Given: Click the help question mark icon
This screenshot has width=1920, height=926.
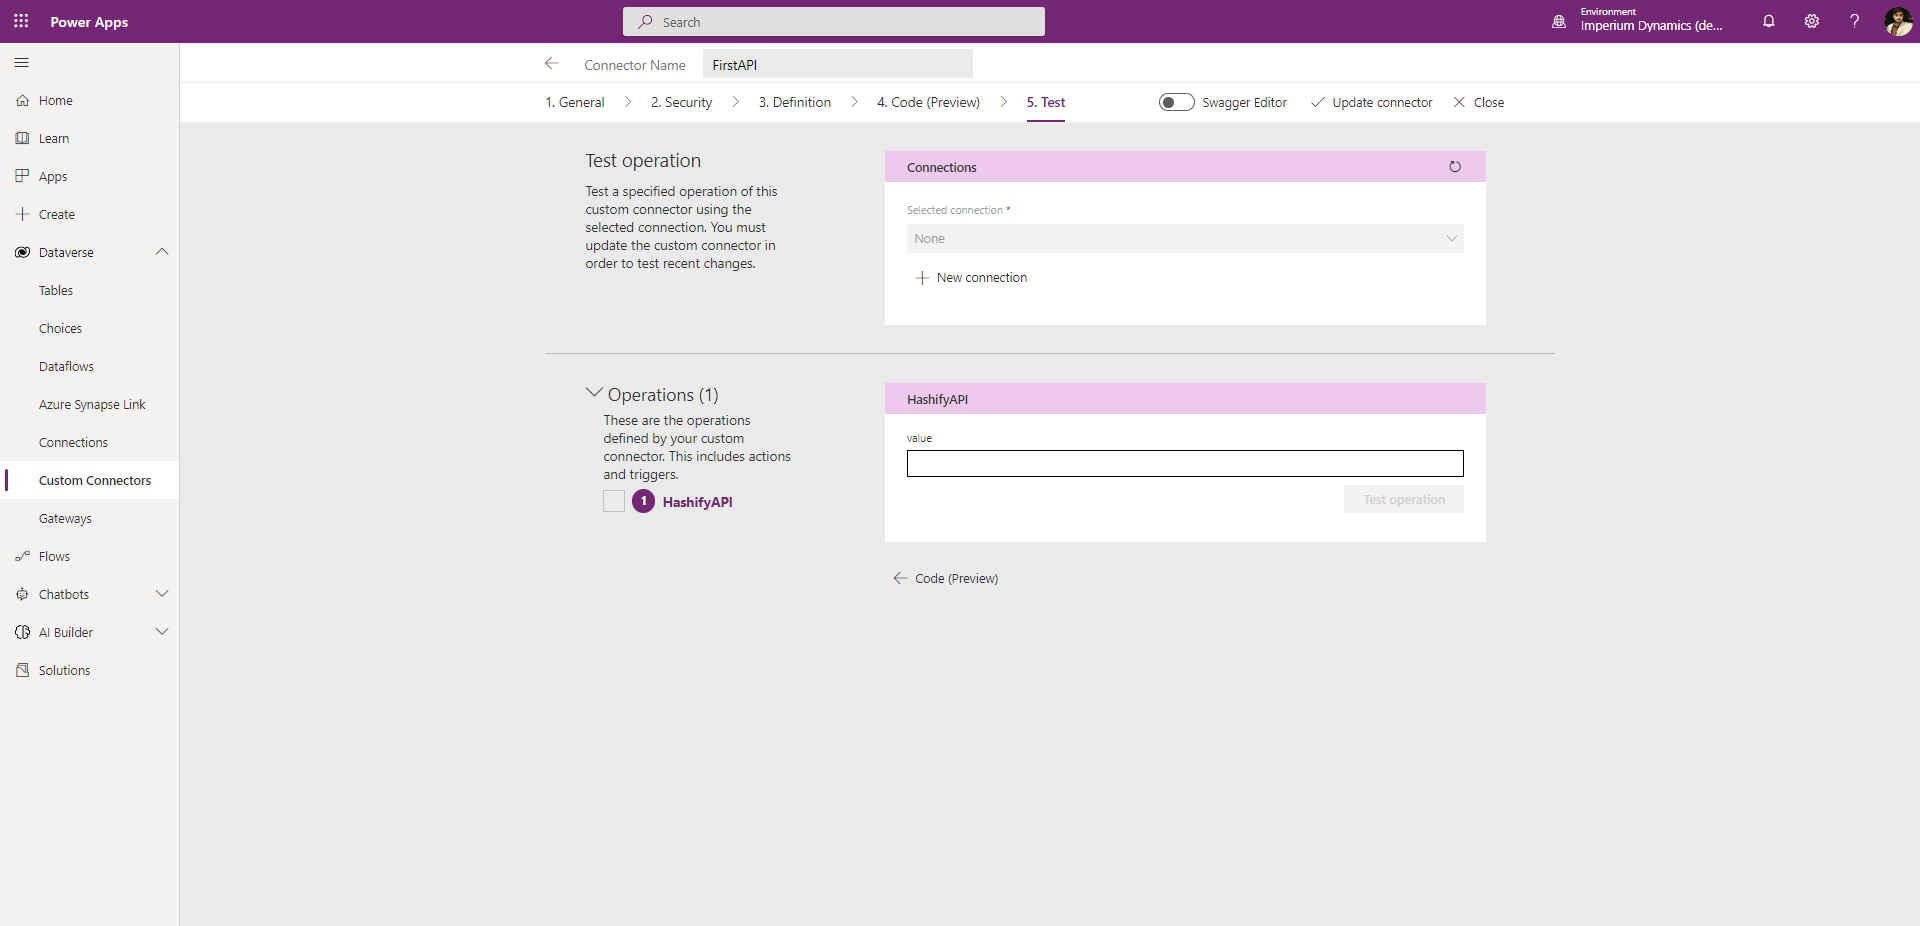Looking at the screenshot, I should click(1854, 21).
